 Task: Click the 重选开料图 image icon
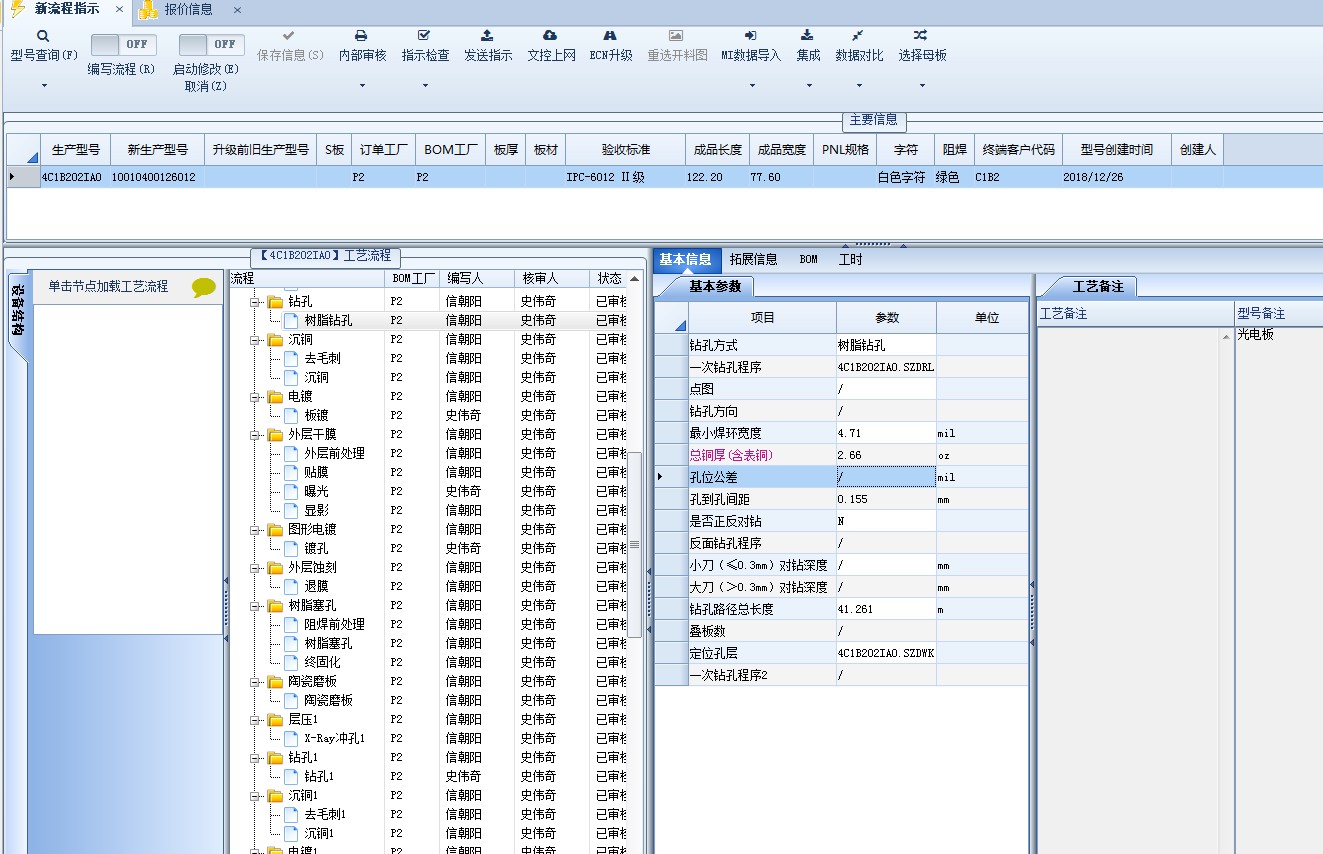(676, 36)
